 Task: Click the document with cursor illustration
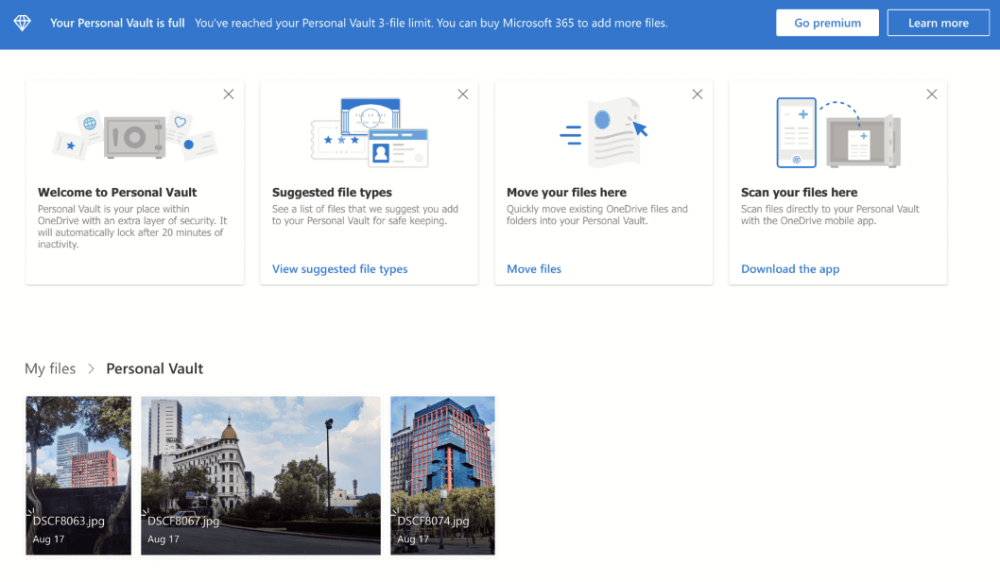(605, 132)
